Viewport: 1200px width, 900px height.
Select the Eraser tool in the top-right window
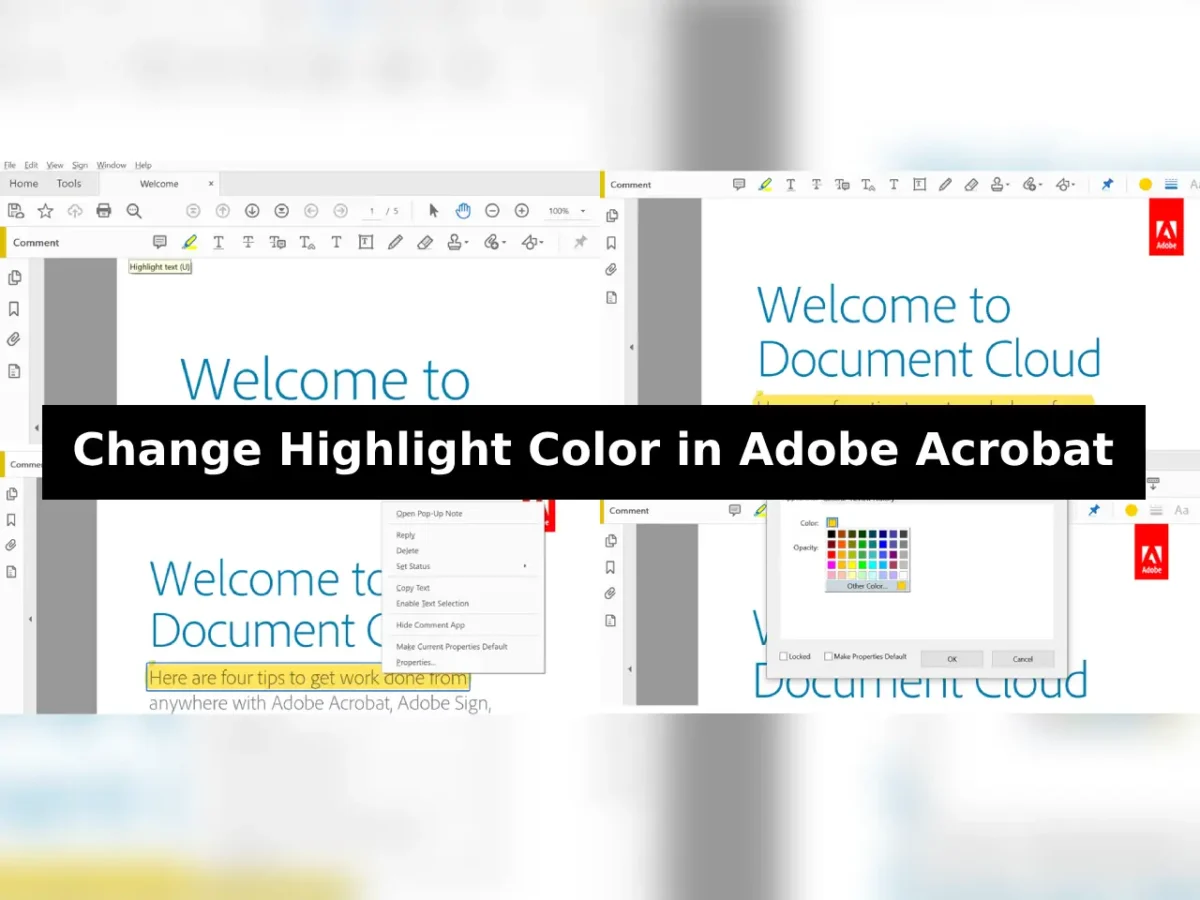pos(971,184)
